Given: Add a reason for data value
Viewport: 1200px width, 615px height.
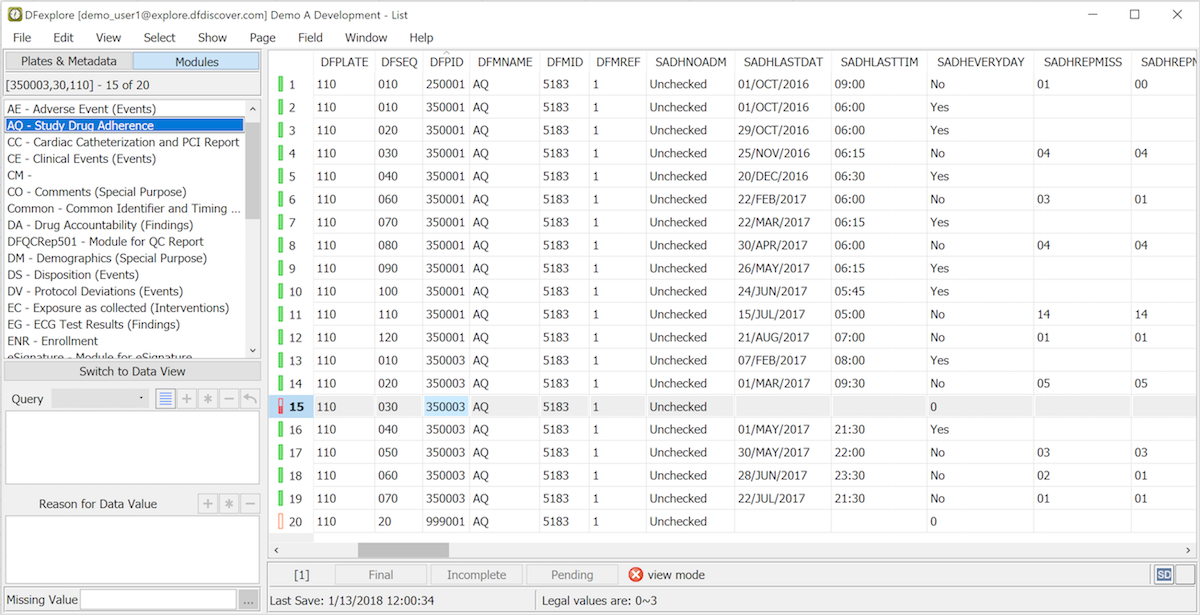Looking at the screenshot, I should click(208, 504).
